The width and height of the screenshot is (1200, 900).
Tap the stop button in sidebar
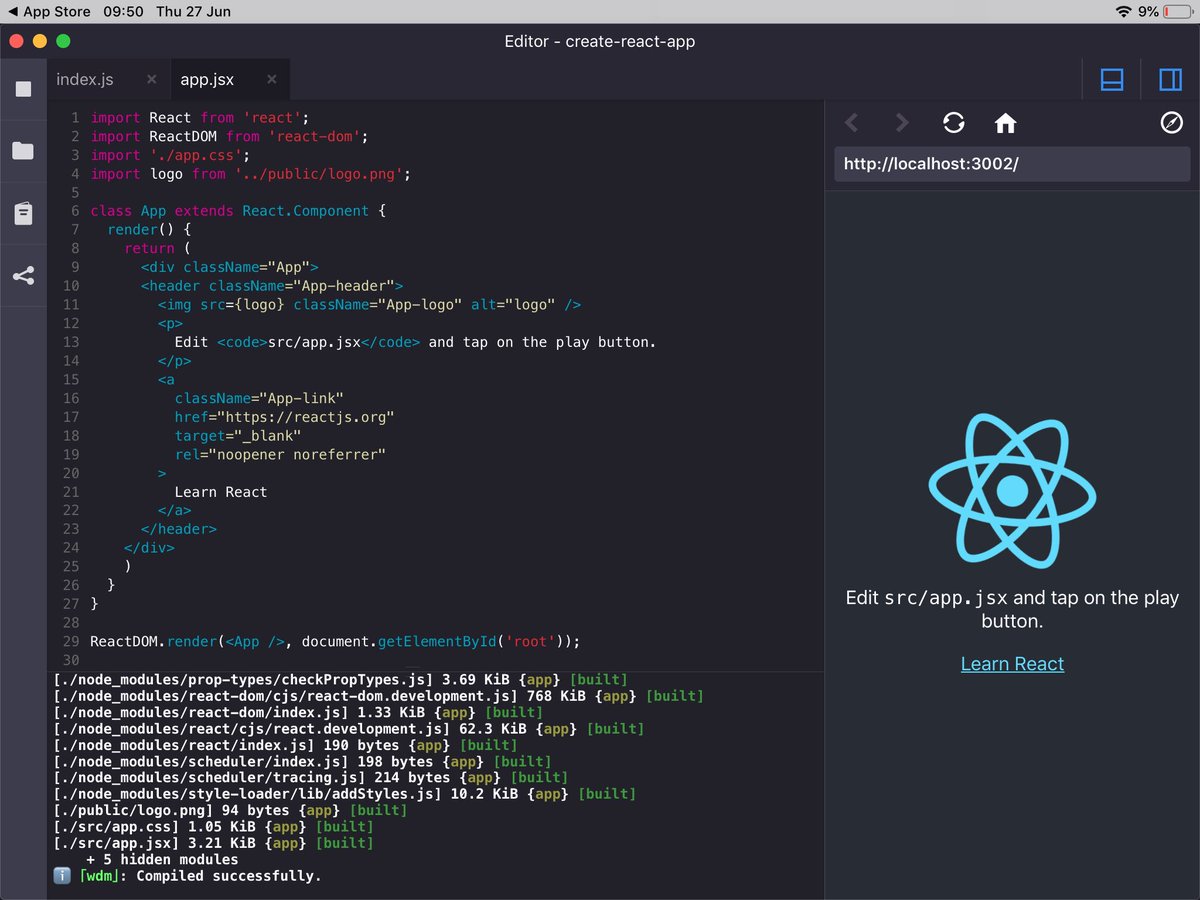pyautogui.click(x=23, y=89)
